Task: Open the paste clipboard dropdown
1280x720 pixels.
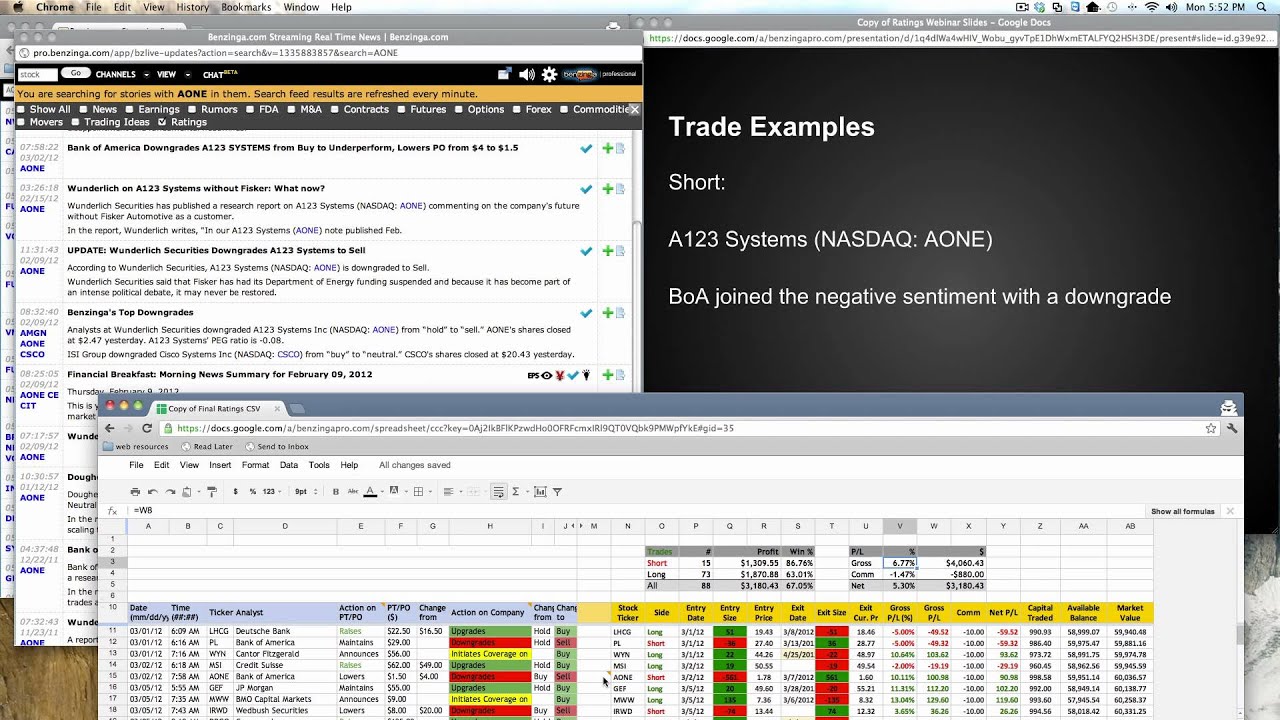Action: click(x=199, y=491)
